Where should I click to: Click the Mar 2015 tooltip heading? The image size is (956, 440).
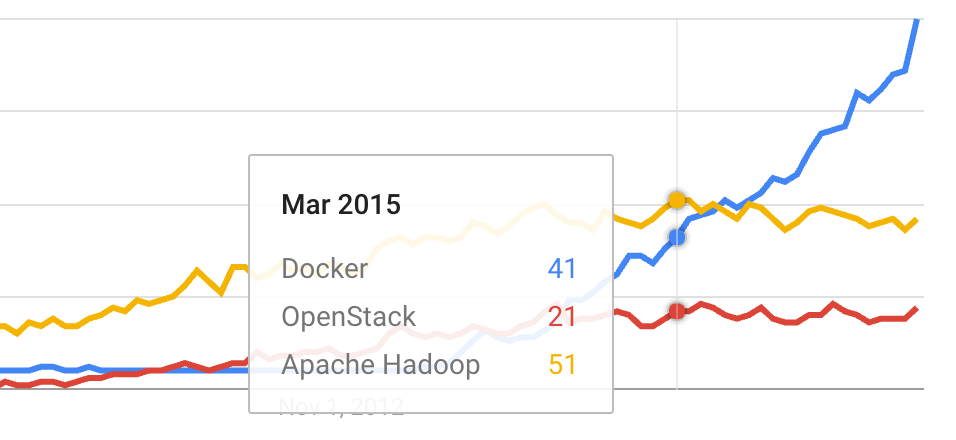coord(341,206)
